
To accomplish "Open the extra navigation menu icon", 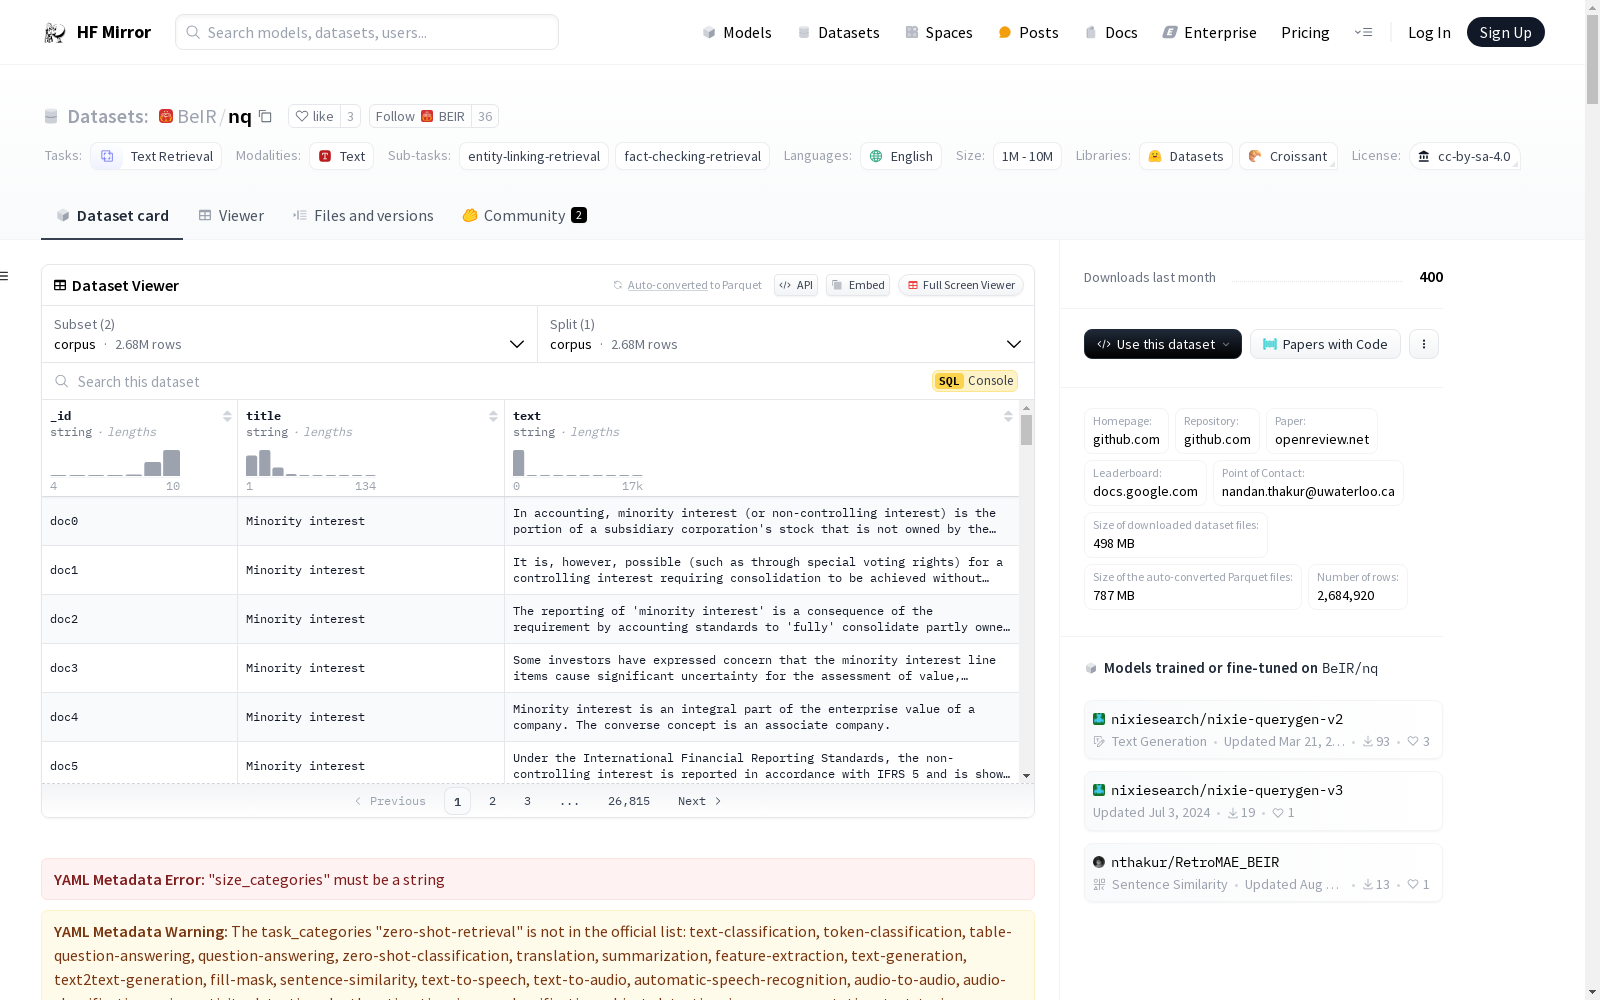I will tap(1363, 32).
